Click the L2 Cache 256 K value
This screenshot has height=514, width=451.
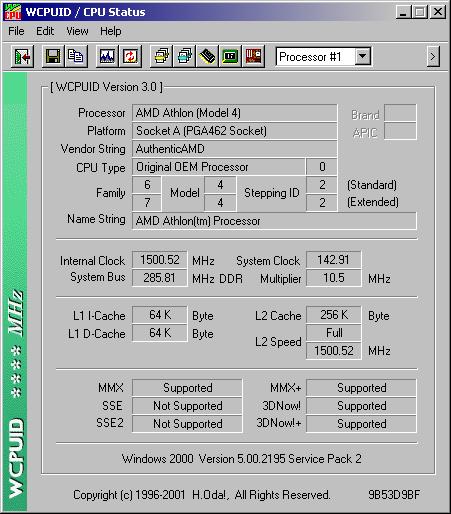pos(334,315)
